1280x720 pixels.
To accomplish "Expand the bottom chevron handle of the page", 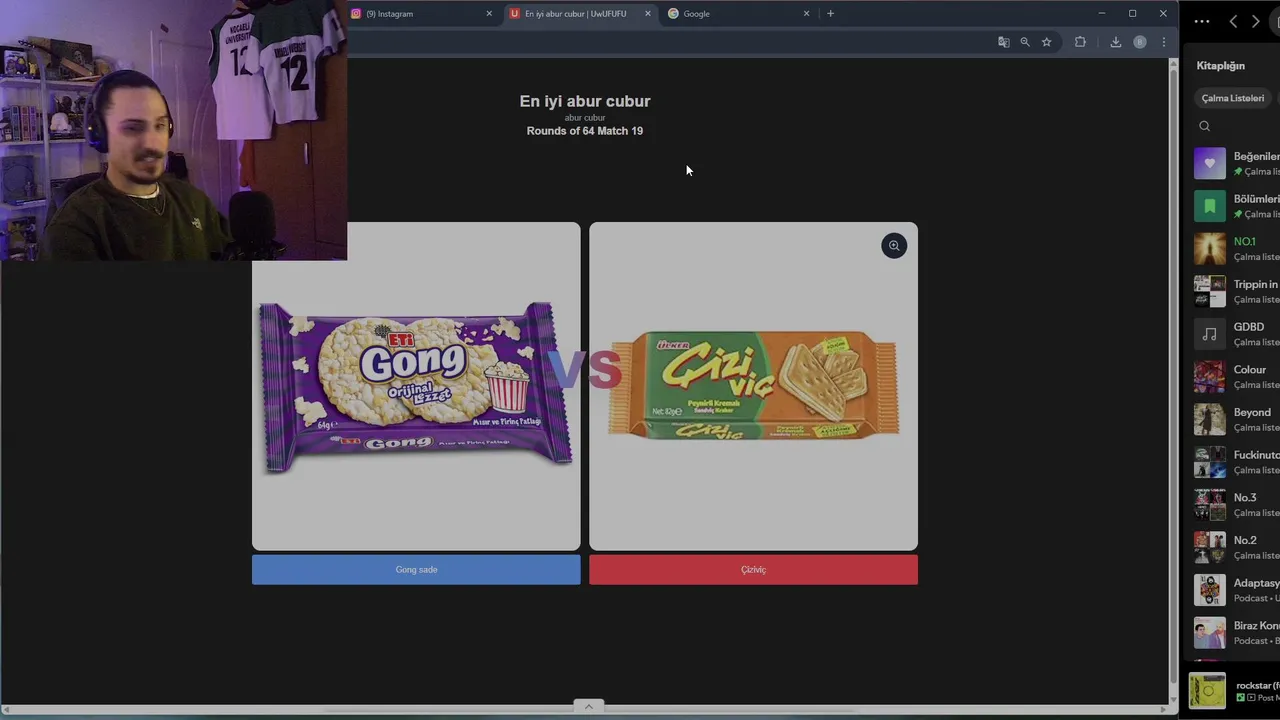I will tap(588, 706).
